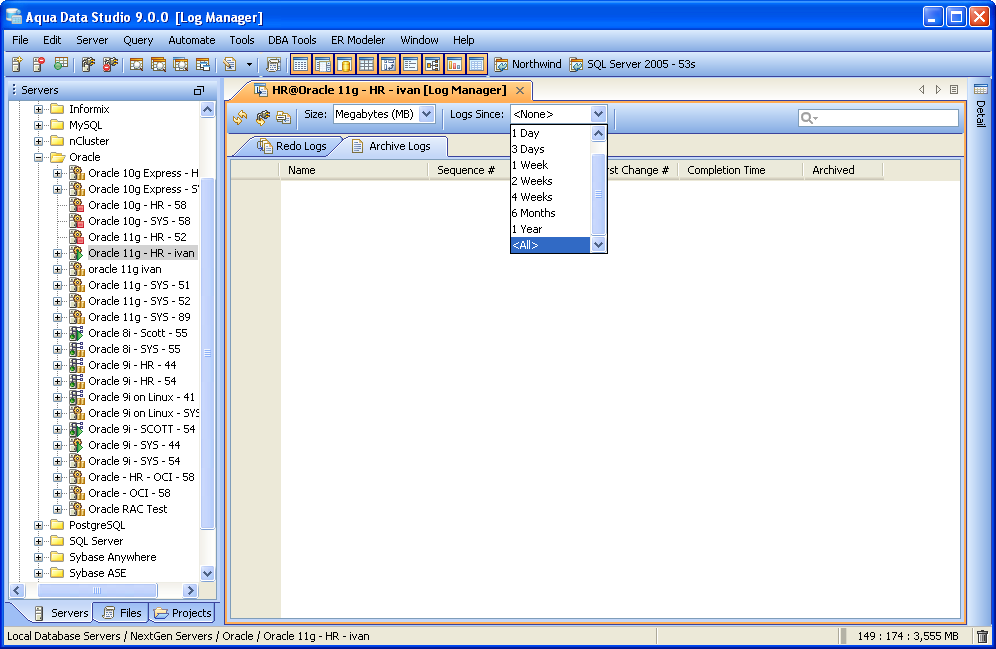Toggle the bar chart toolbar button
This screenshot has height=649, width=996.
coord(454,64)
